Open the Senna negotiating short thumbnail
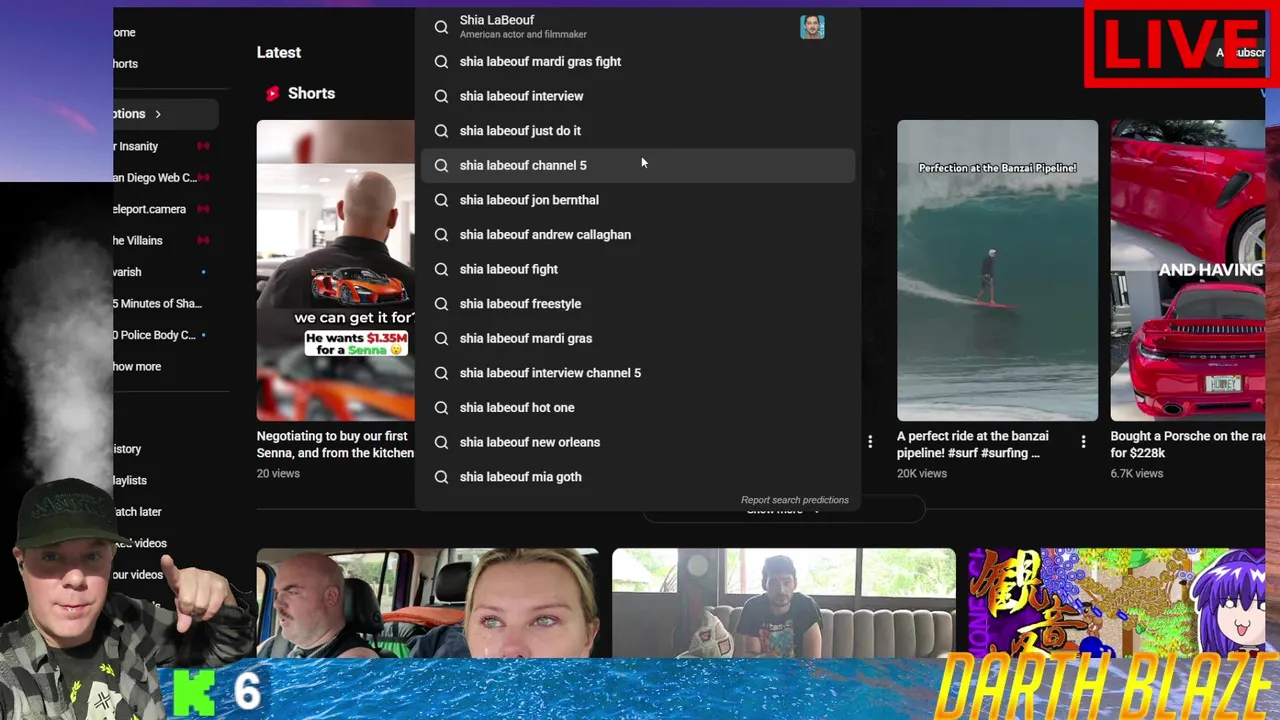This screenshot has height=720, width=1280. pos(335,270)
